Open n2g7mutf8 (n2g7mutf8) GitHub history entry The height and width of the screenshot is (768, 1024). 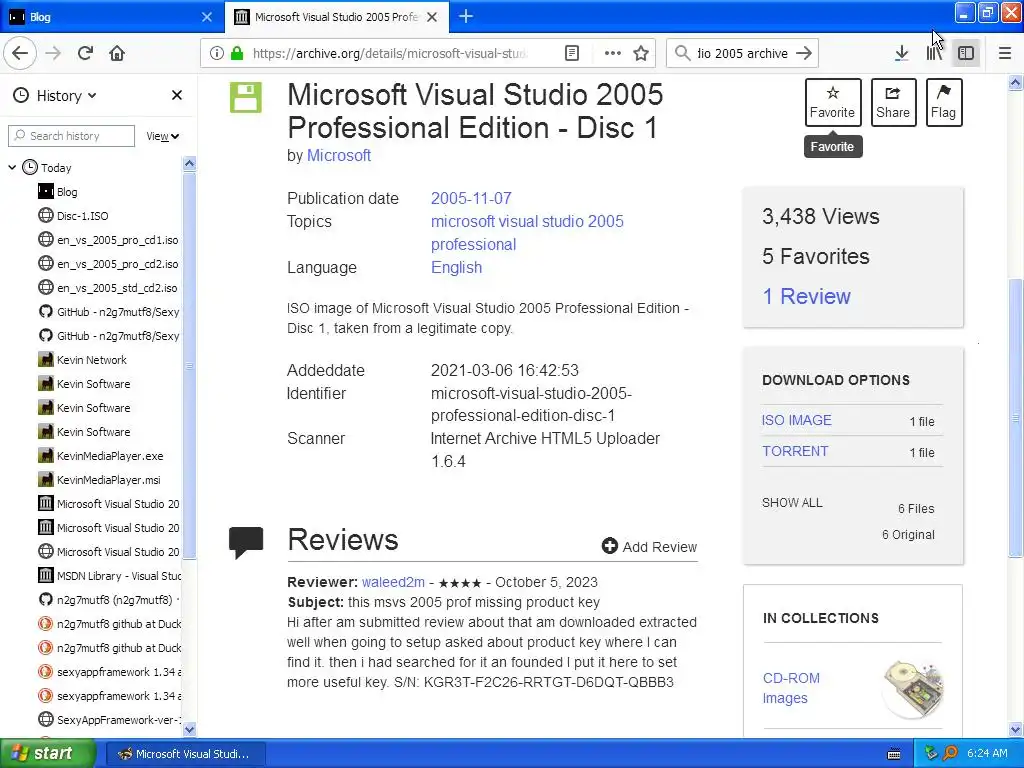pyautogui.click(x=108, y=600)
